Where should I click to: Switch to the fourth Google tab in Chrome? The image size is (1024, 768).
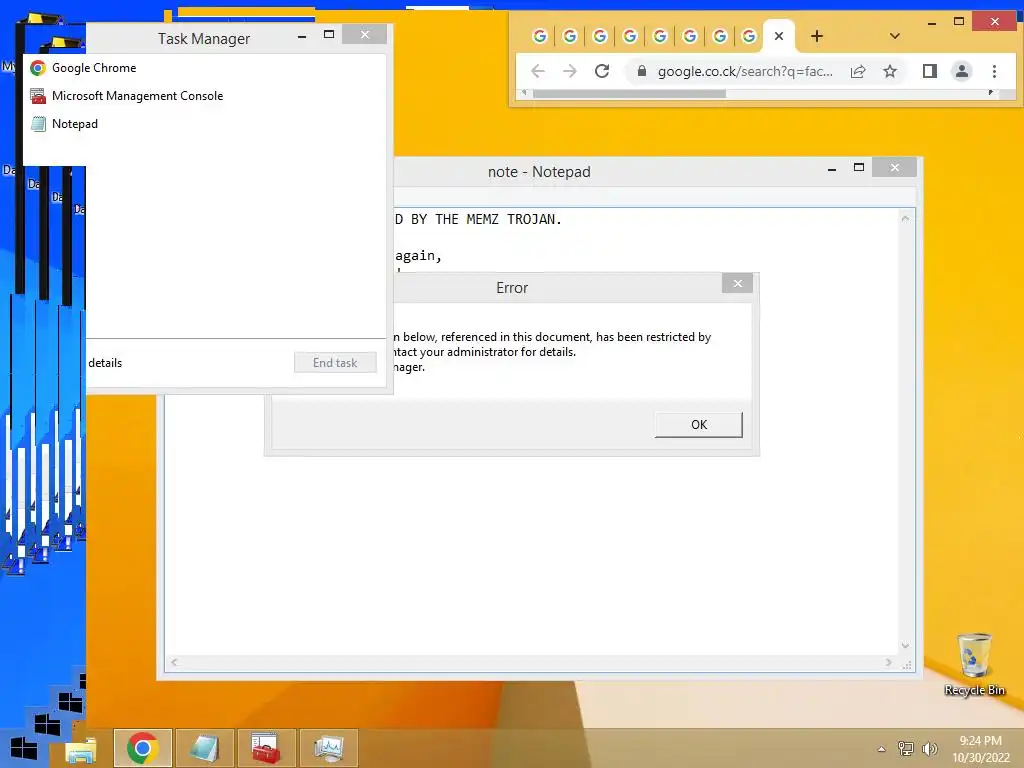point(630,37)
